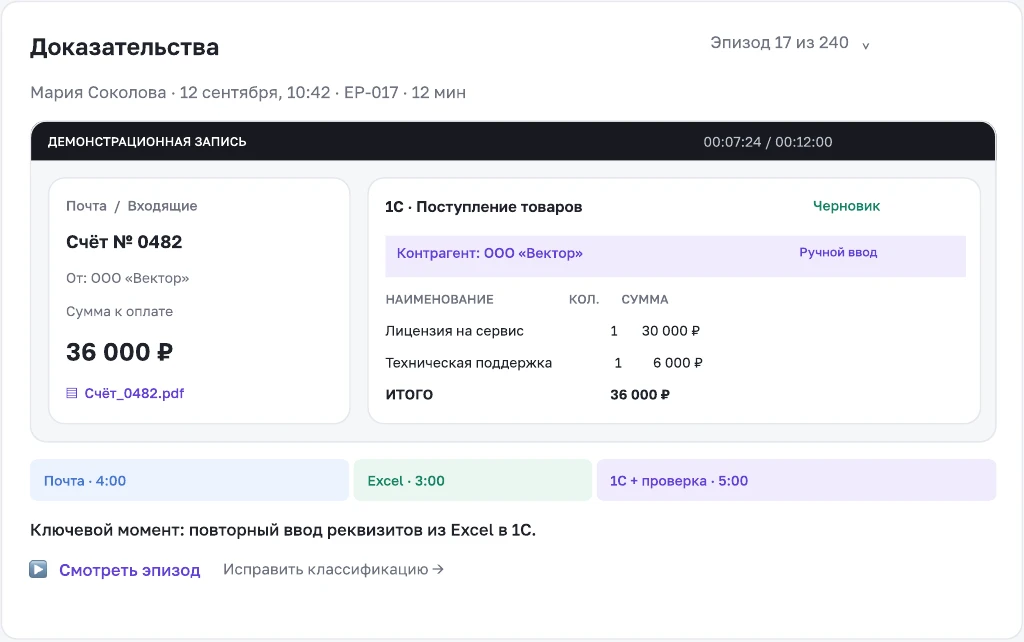Open the Эпизод 17 из 240 selector
Viewport: 1024px width, 642px height.
790,43
